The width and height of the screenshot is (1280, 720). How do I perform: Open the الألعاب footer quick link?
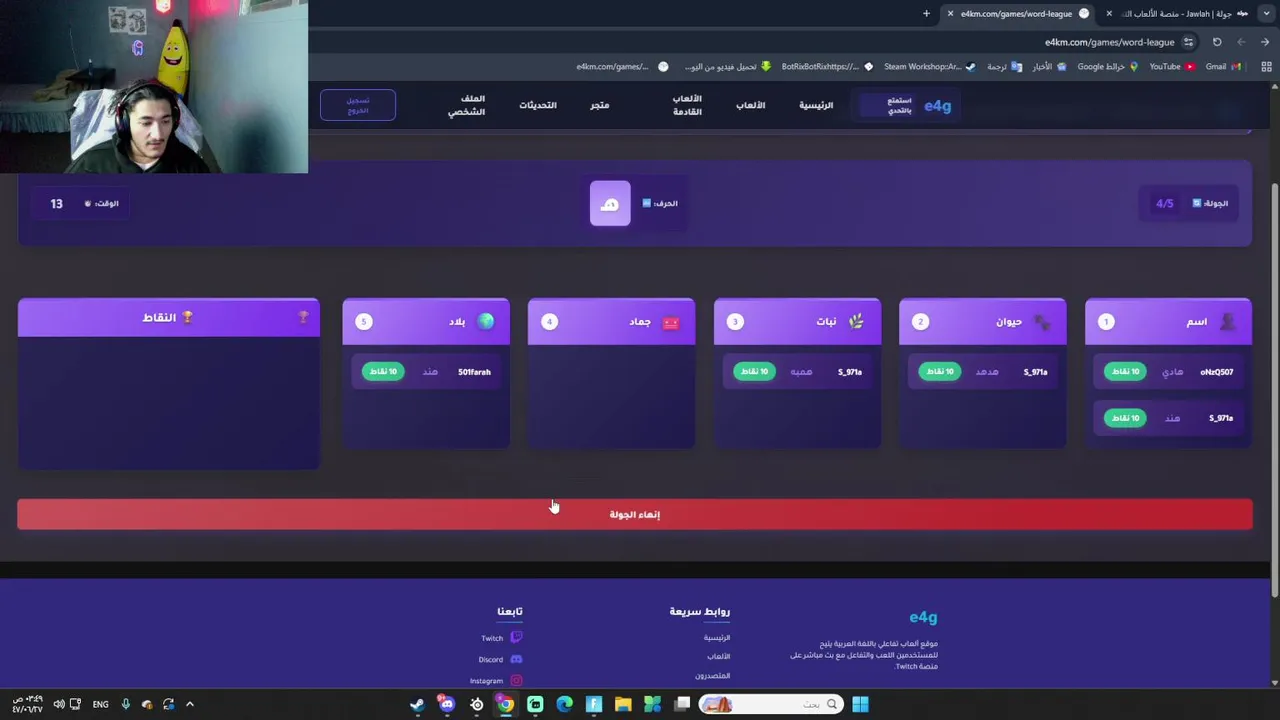tap(719, 657)
